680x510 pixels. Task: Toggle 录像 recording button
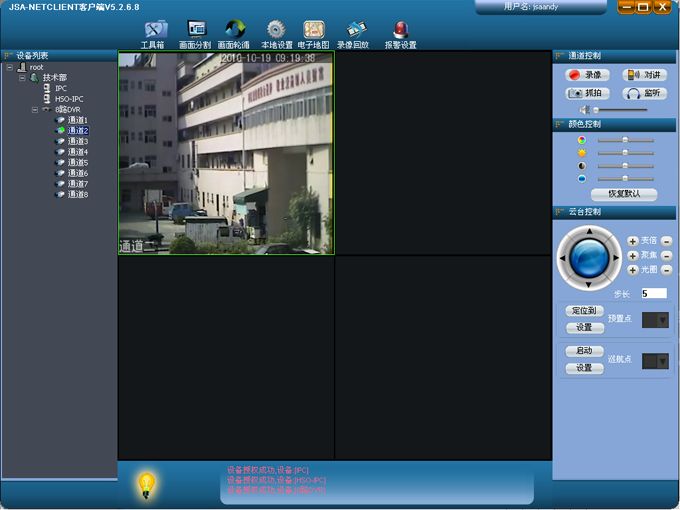588,75
